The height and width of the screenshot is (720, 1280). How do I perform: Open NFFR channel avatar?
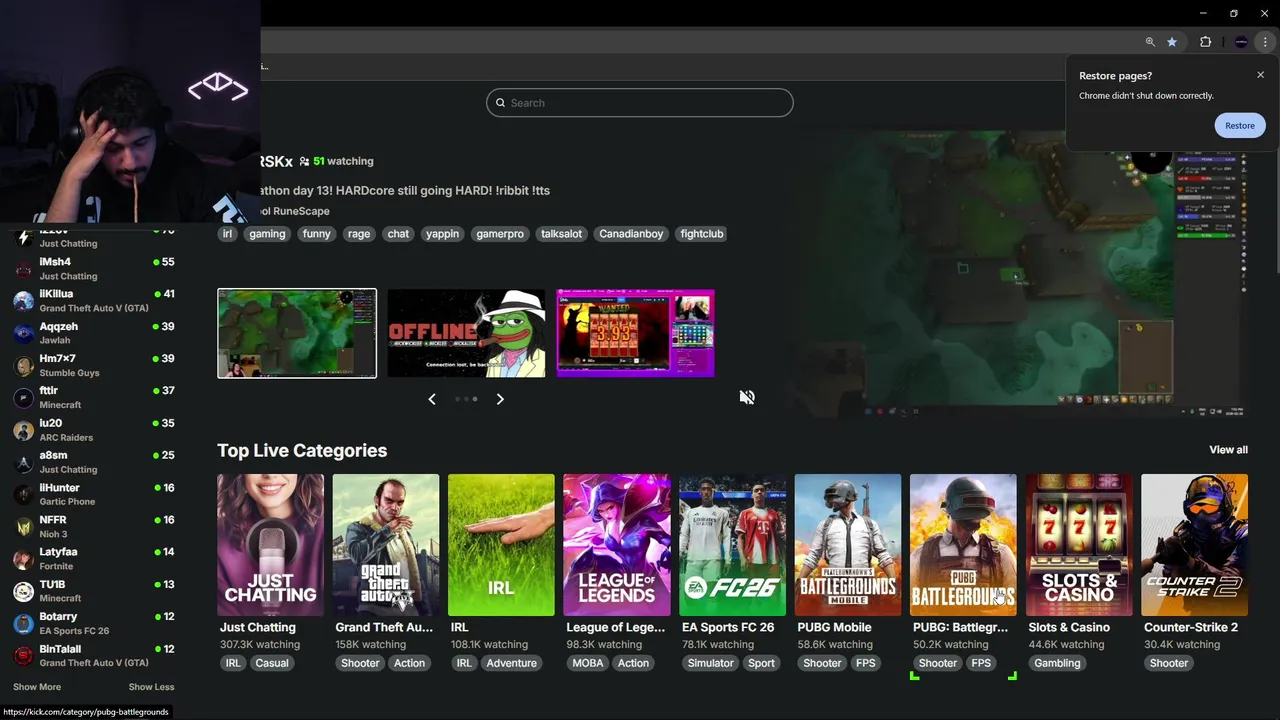click(x=23, y=527)
